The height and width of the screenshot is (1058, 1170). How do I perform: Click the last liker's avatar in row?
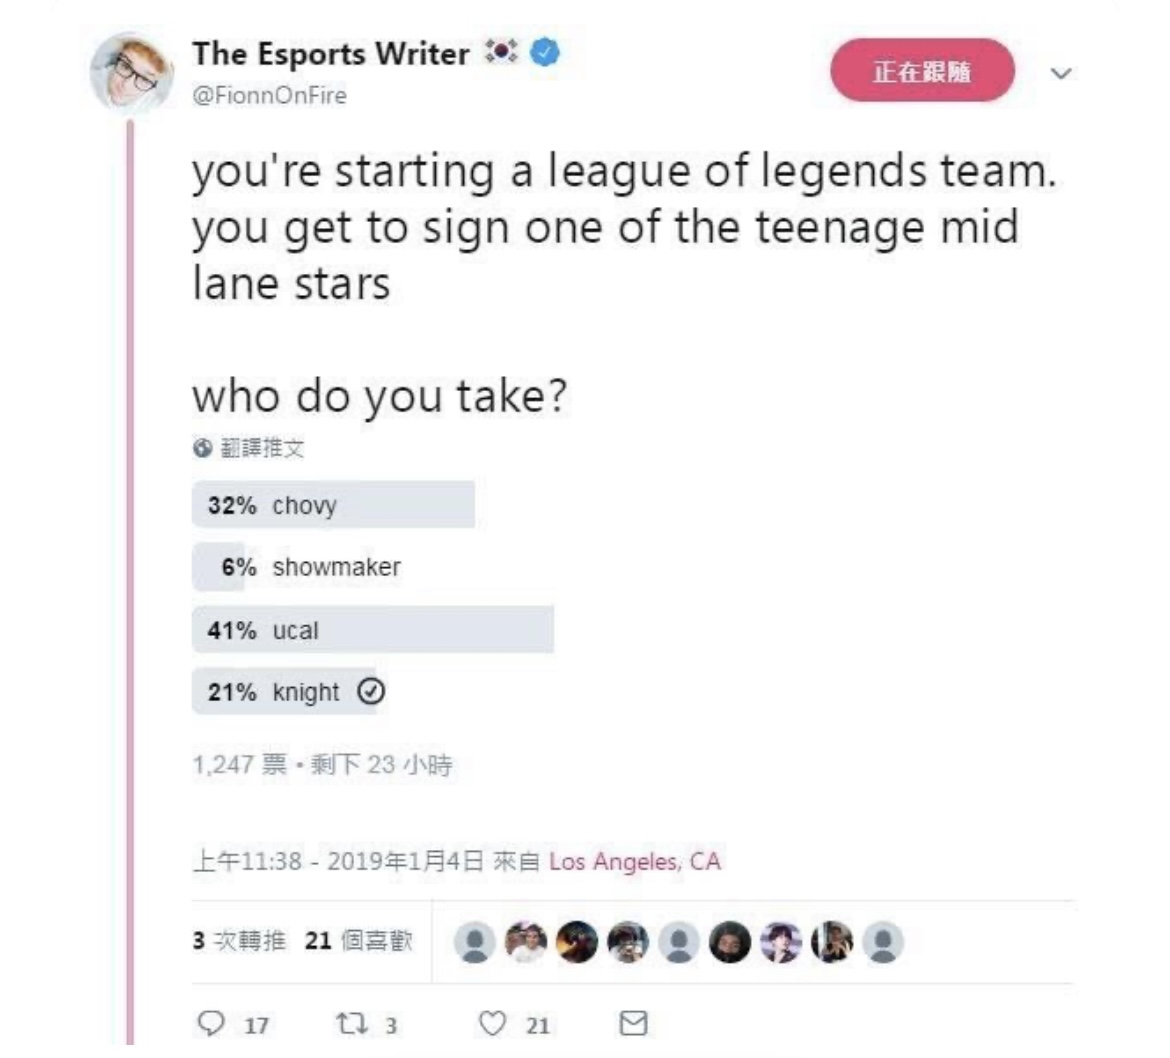coord(883,942)
